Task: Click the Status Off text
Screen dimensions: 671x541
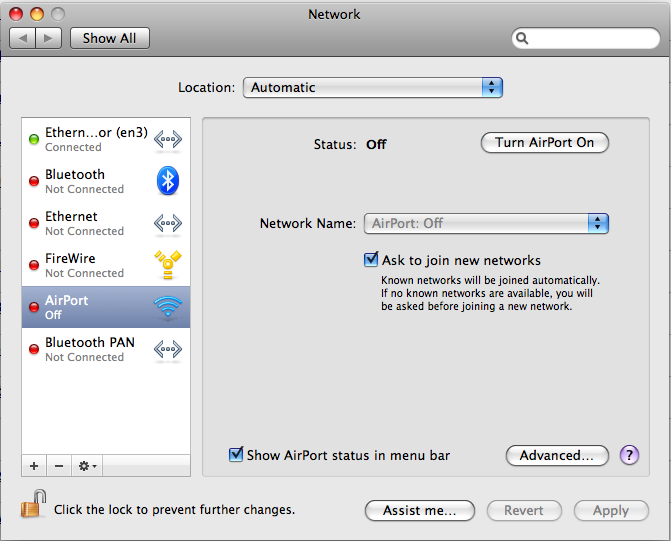Action: (376, 145)
